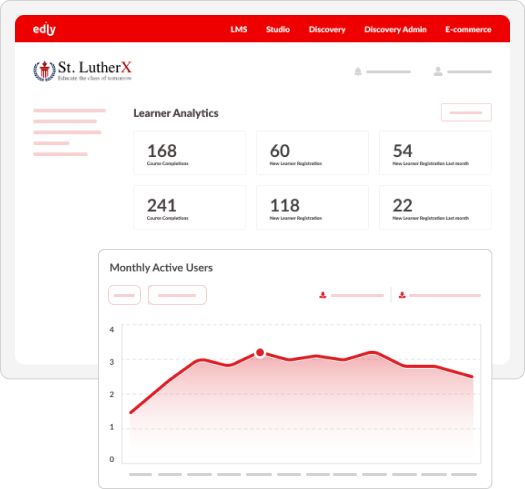This screenshot has height=489, width=525.
Task: Select the highlighted data point on the chart line
Action: (260, 353)
